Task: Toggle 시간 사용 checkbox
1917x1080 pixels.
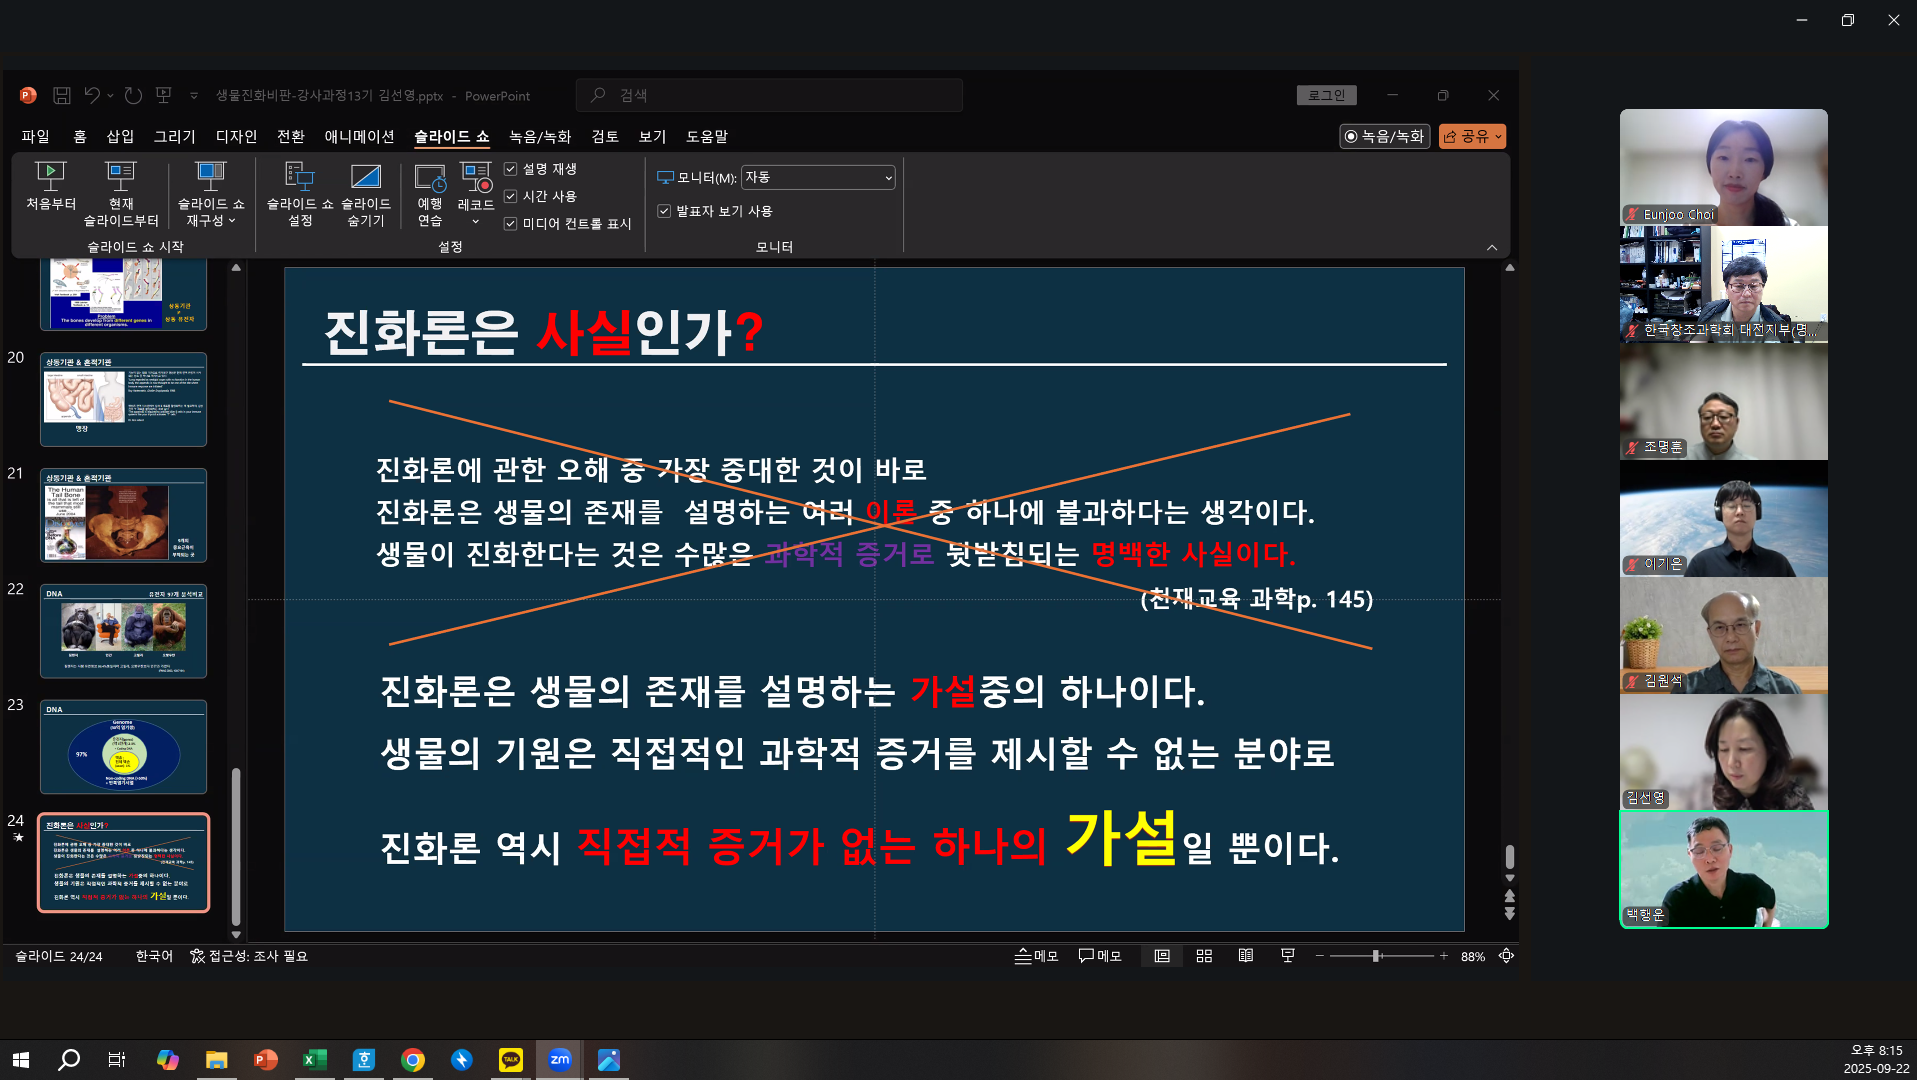Action: click(x=510, y=196)
